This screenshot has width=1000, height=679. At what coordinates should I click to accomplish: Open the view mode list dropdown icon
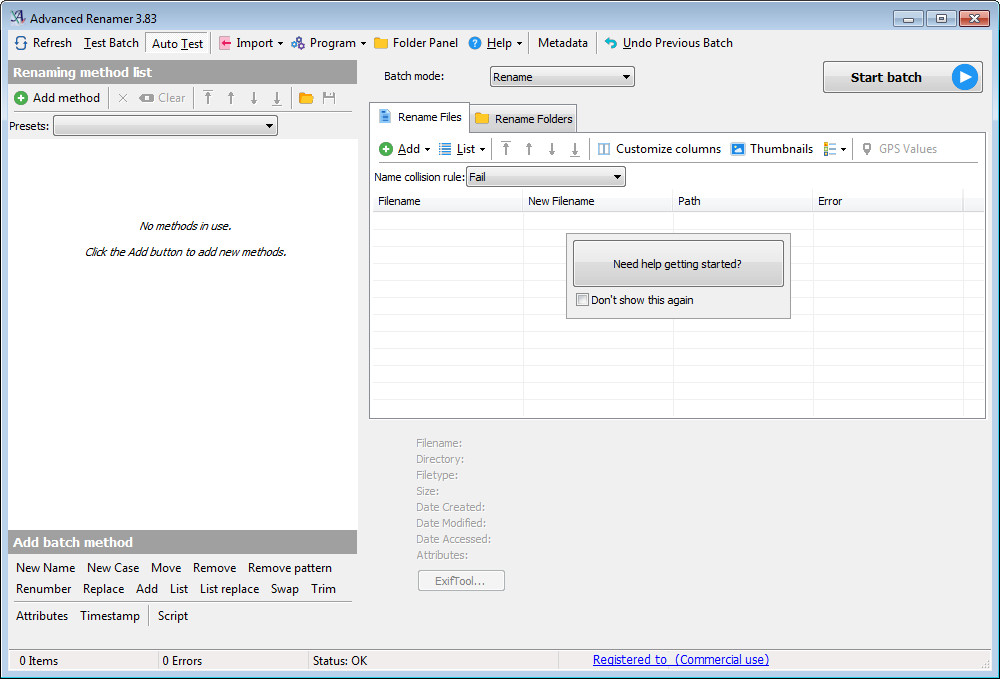pyautogui.click(x=834, y=149)
